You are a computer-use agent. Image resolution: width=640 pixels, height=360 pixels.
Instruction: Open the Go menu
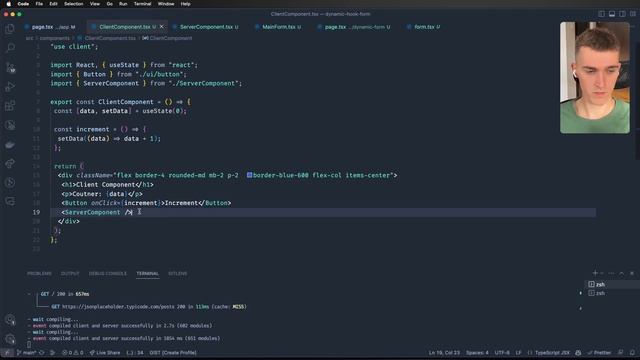point(109,4)
